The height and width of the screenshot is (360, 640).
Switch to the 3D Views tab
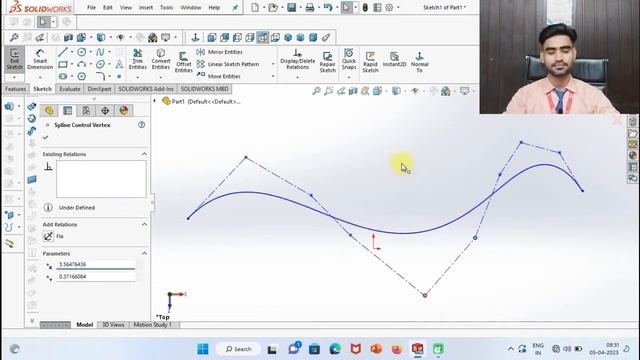pos(113,325)
